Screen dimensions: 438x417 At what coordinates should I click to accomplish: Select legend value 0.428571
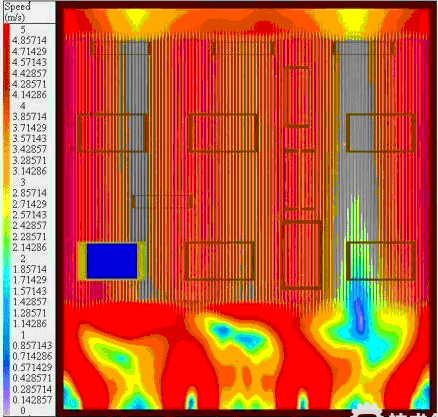pyautogui.click(x=32, y=378)
